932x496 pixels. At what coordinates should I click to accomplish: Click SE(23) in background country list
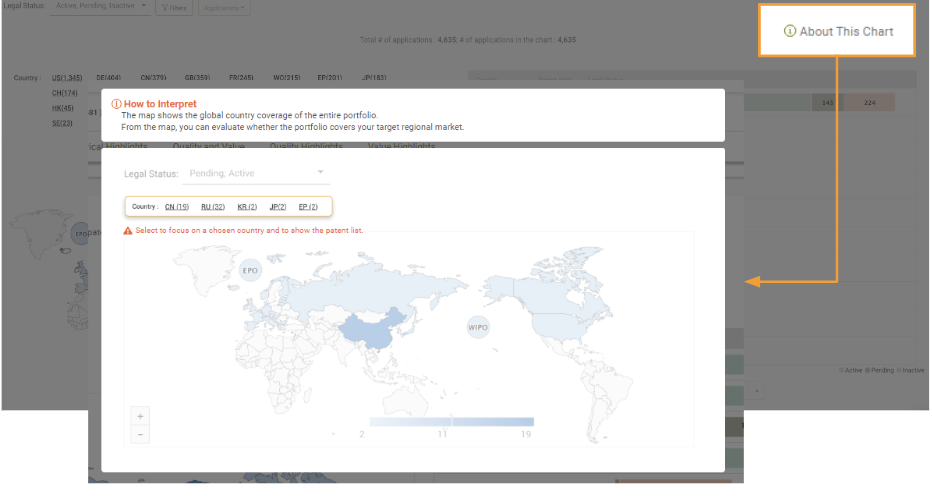coord(62,124)
